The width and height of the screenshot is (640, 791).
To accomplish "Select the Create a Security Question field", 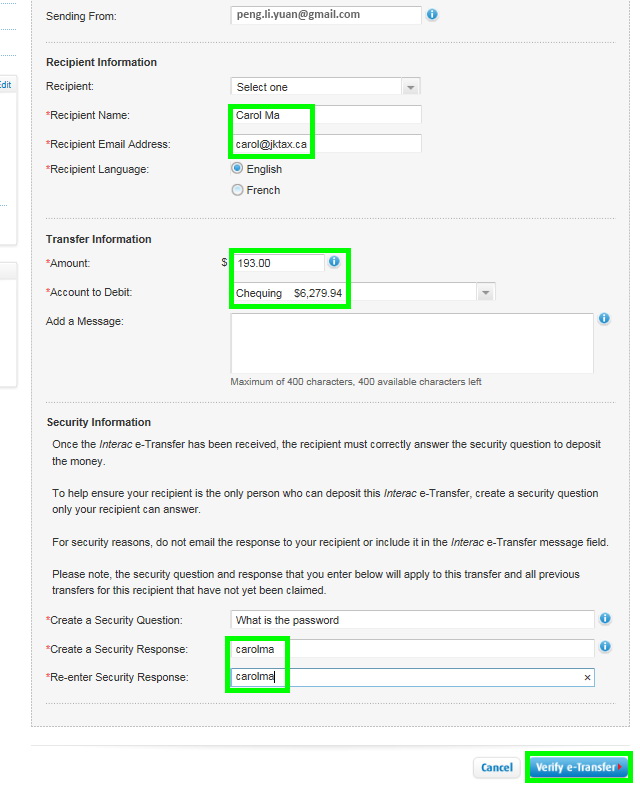I will coord(411,620).
